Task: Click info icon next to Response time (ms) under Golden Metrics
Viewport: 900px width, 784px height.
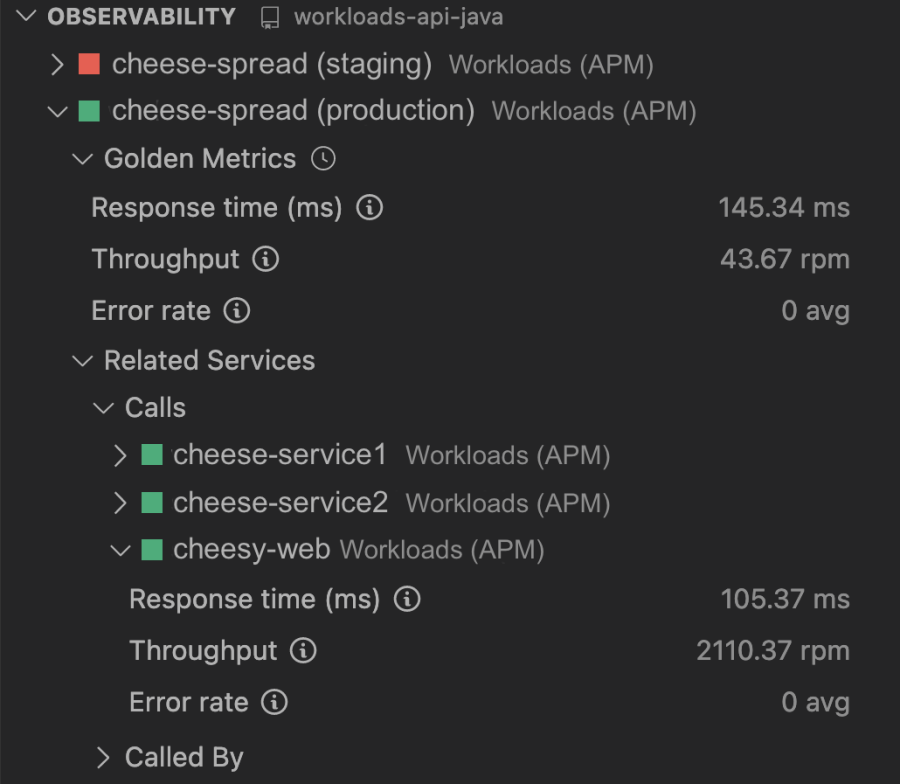Action: pyautogui.click(x=370, y=208)
